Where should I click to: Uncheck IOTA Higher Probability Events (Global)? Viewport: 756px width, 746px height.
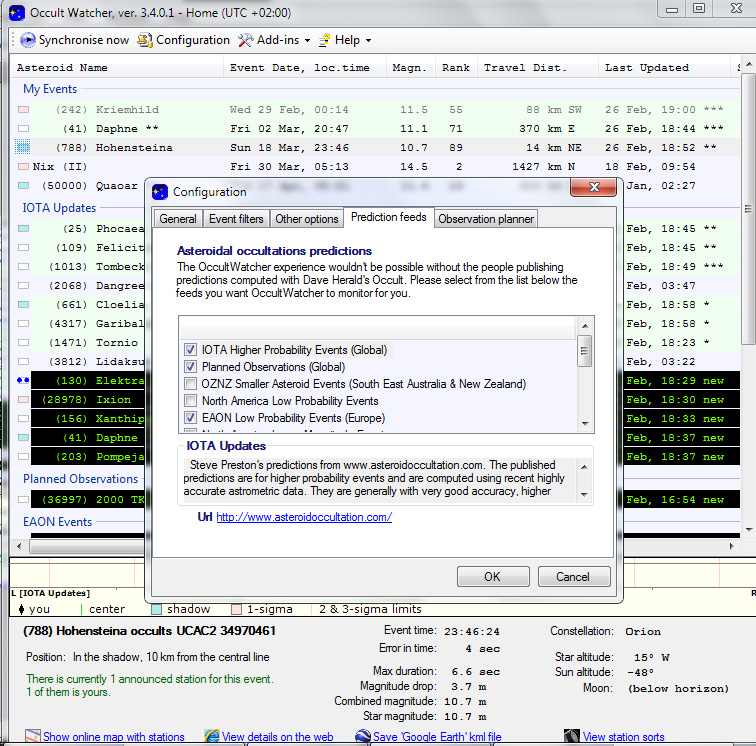190,350
